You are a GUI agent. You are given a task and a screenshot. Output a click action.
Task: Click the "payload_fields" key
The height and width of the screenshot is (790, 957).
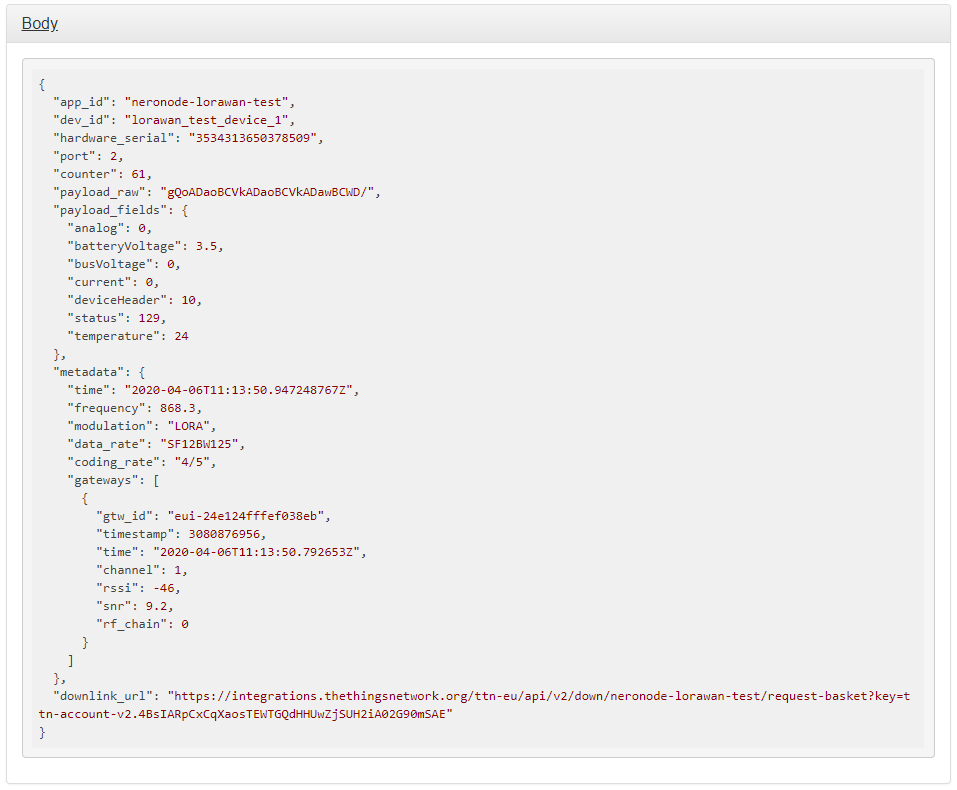tap(110, 210)
